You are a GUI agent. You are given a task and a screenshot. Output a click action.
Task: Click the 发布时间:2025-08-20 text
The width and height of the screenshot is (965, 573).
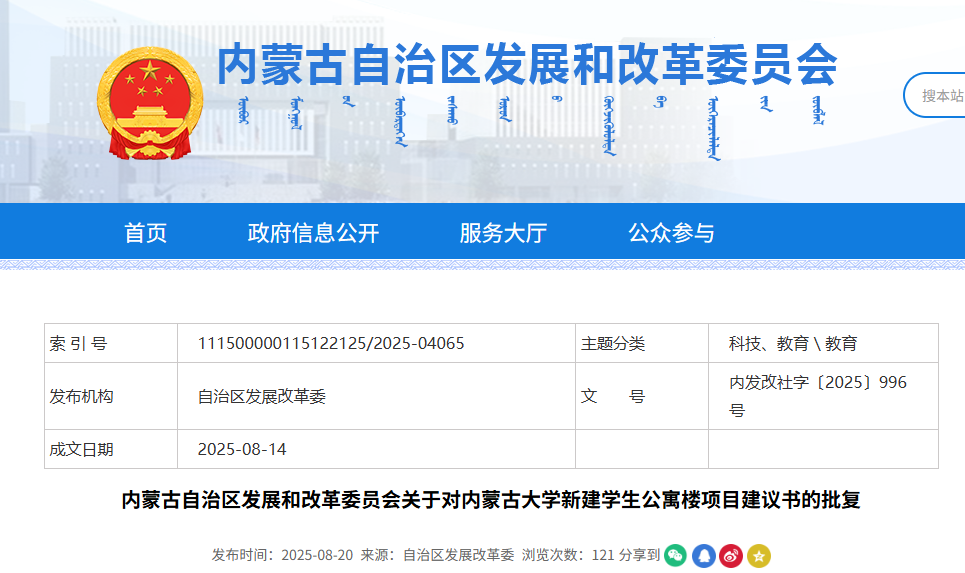(x=282, y=555)
